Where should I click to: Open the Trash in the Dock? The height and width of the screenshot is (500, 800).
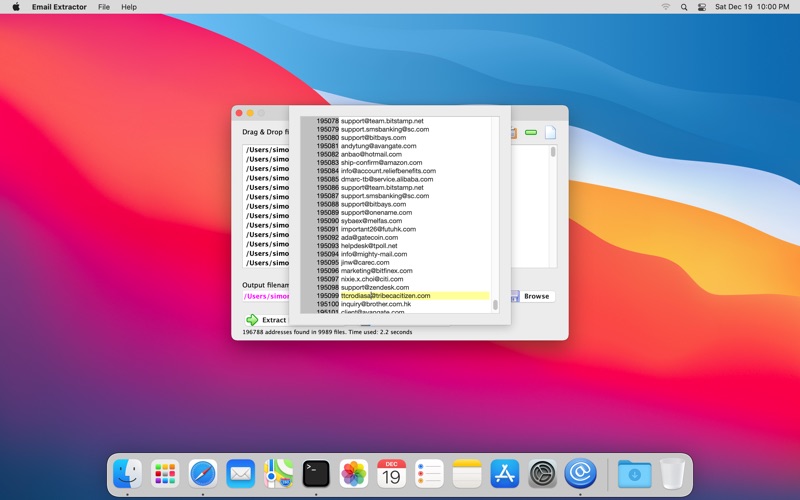[672, 473]
